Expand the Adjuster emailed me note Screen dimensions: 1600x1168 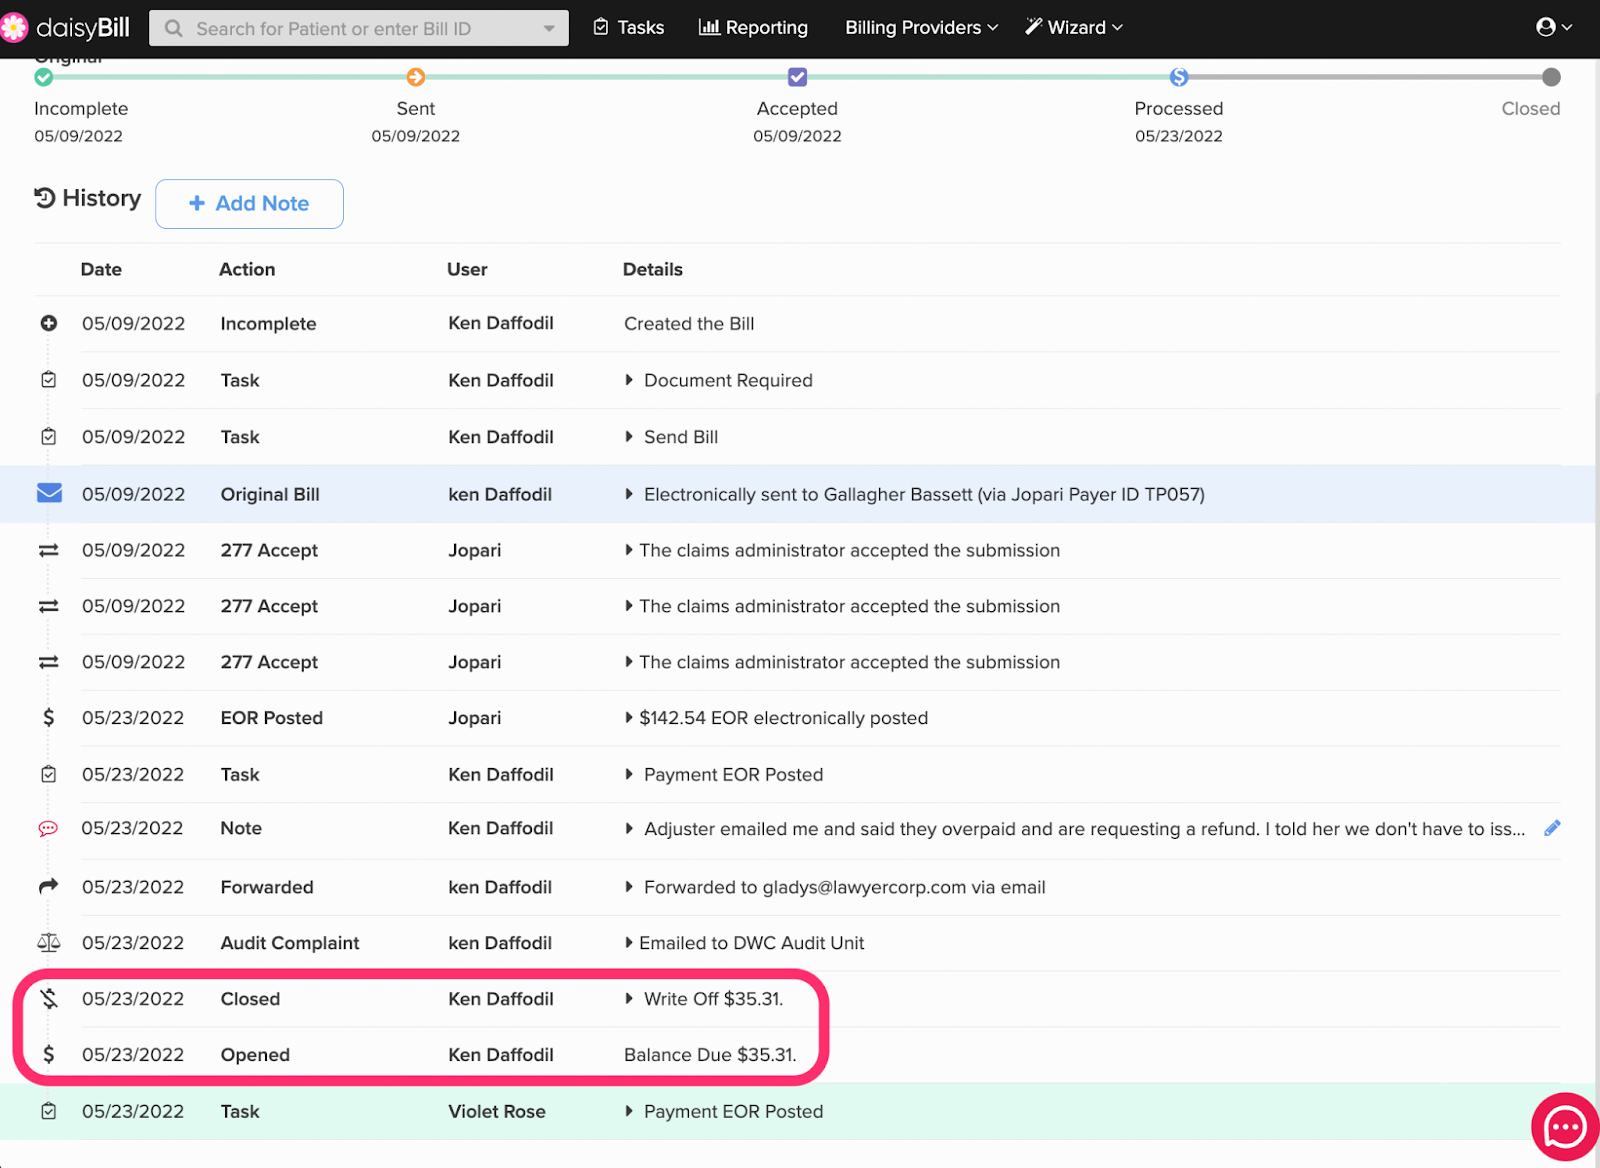tap(629, 829)
